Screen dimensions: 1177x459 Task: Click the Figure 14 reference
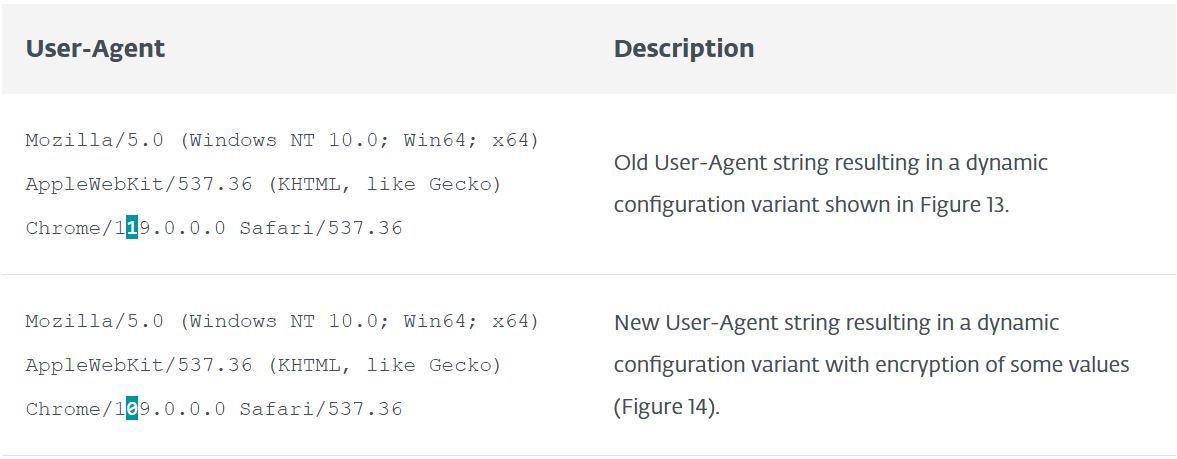(664, 408)
